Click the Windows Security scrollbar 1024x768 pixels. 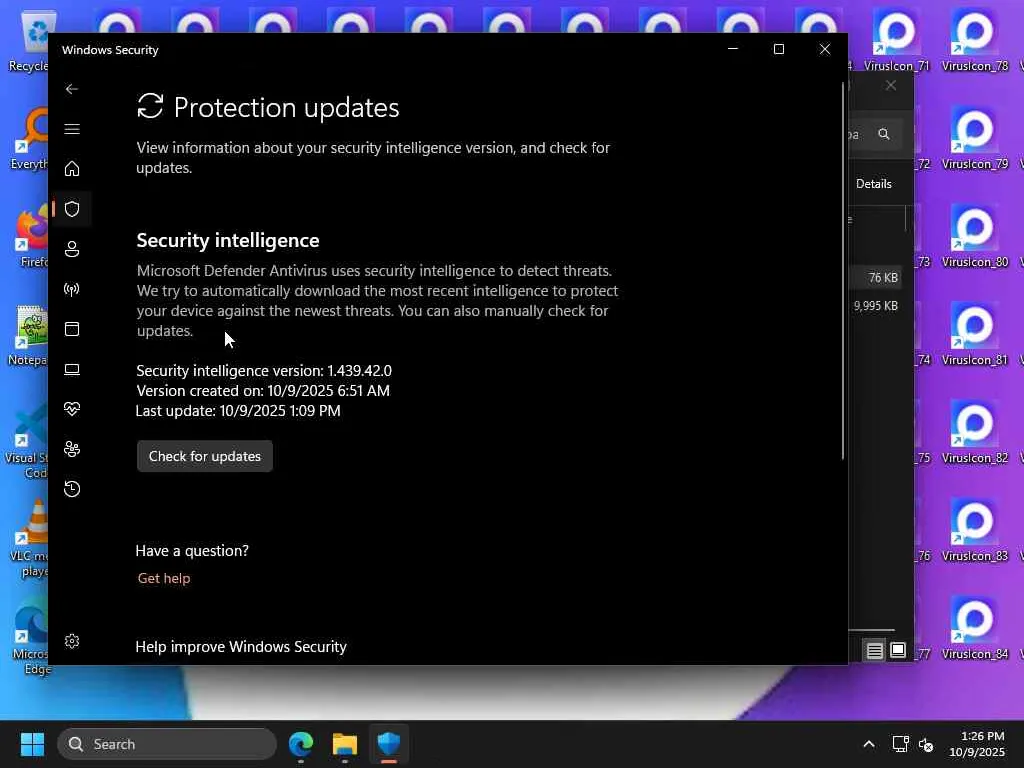(x=842, y=271)
